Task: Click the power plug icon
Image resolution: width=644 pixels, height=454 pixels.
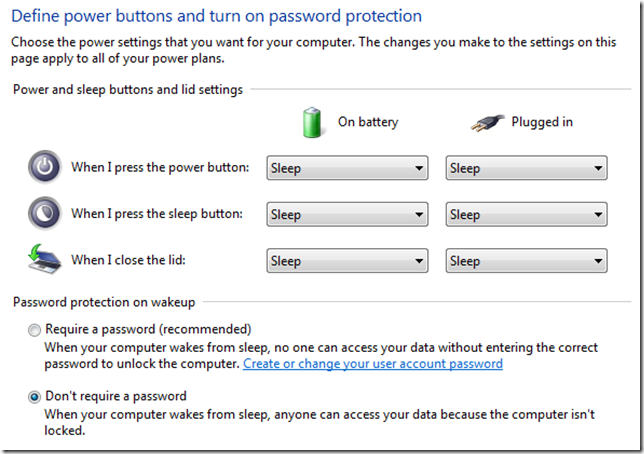Action: pos(486,122)
